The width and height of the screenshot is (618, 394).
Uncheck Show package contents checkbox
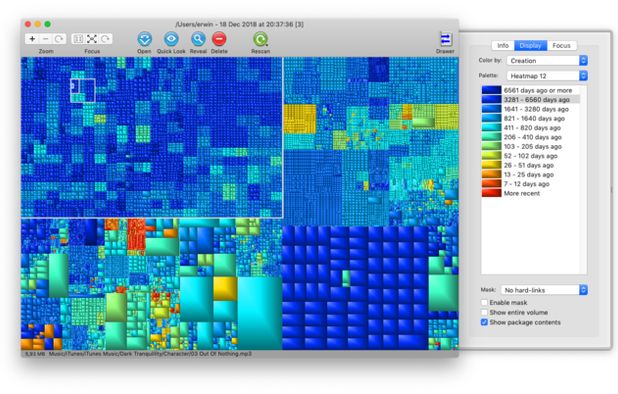point(484,322)
